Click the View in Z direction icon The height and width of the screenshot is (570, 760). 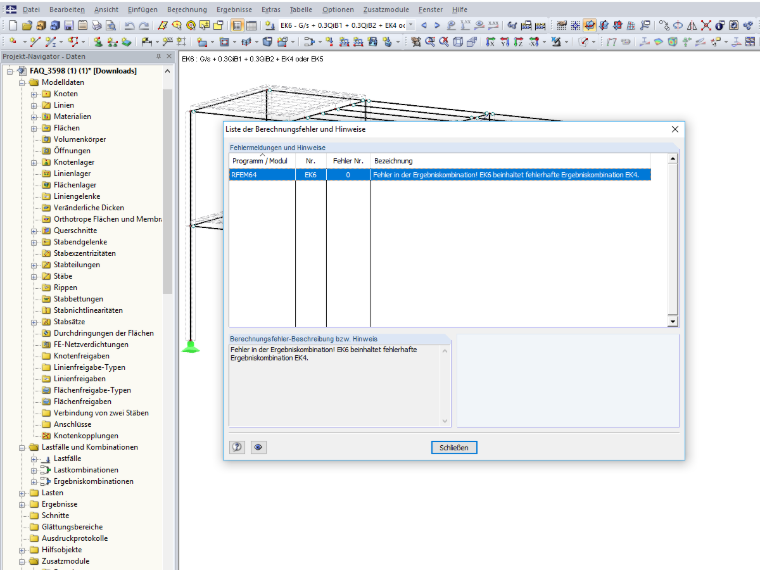pyautogui.click(x=519, y=42)
